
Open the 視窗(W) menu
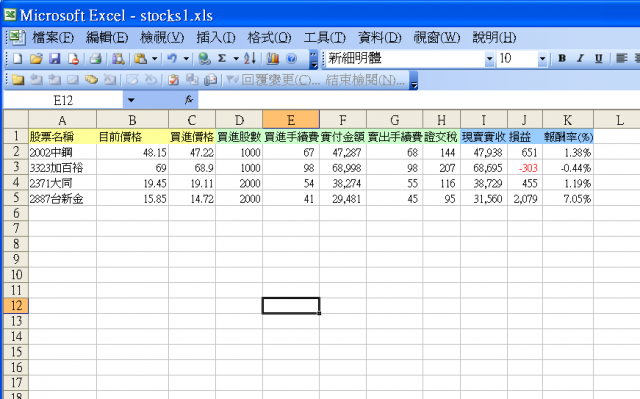click(x=437, y=38)
